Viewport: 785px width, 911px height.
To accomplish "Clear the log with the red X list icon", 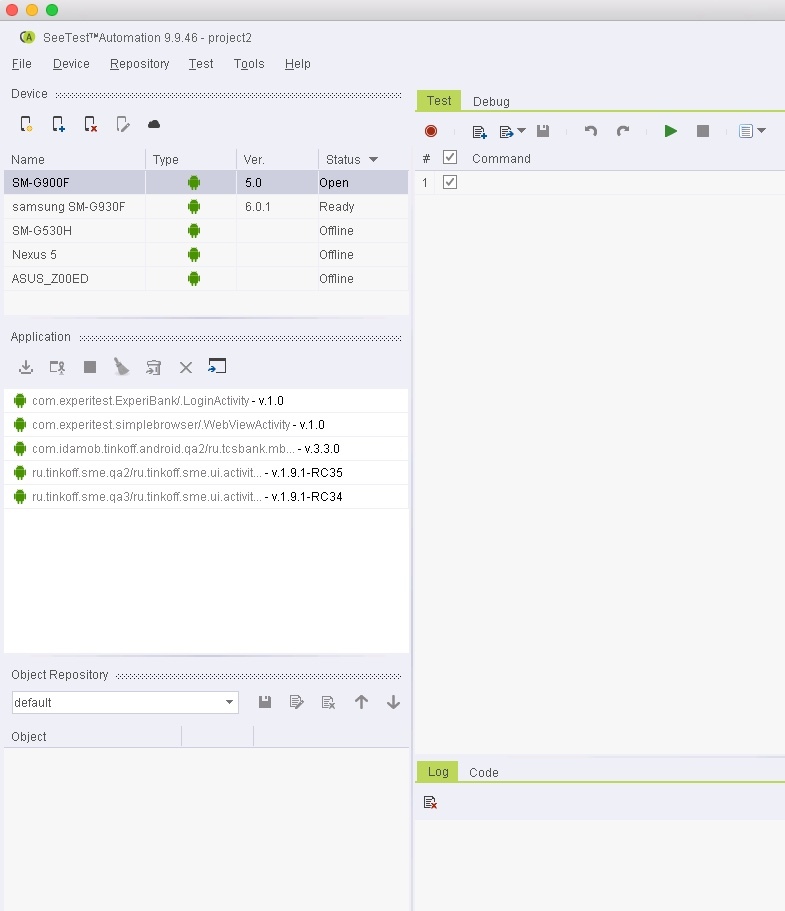I will coord(430,802).
